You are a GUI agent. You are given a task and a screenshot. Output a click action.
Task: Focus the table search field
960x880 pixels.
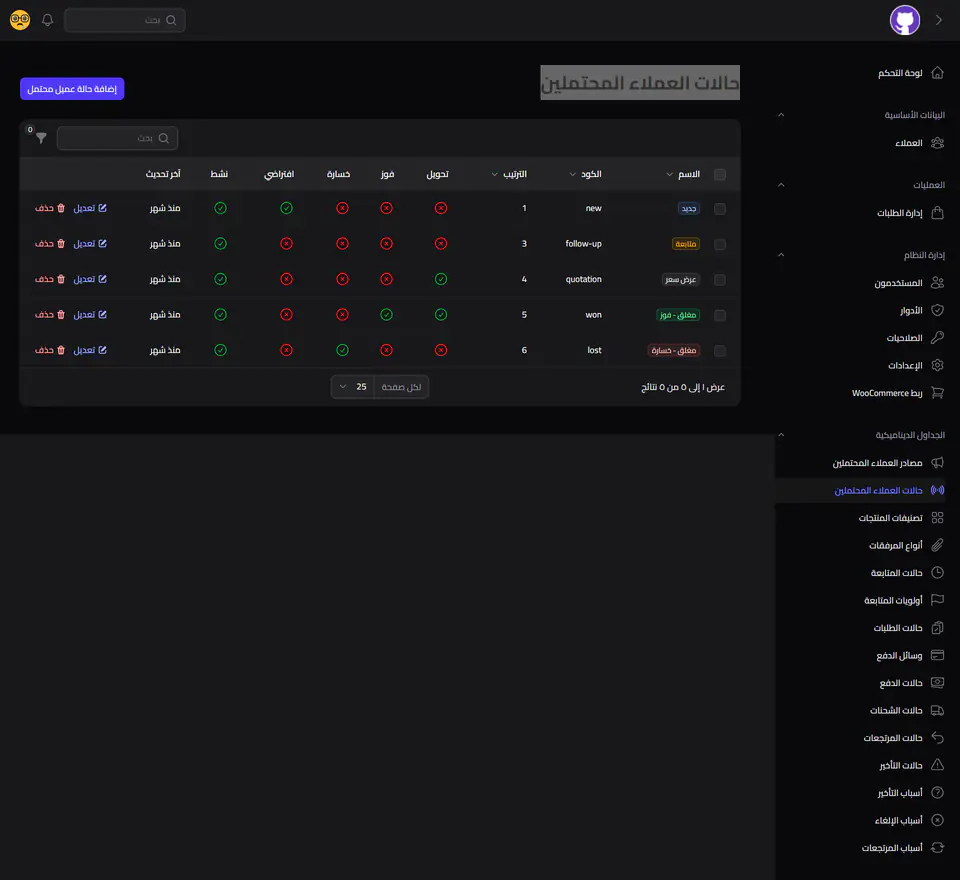coord(118,138)
